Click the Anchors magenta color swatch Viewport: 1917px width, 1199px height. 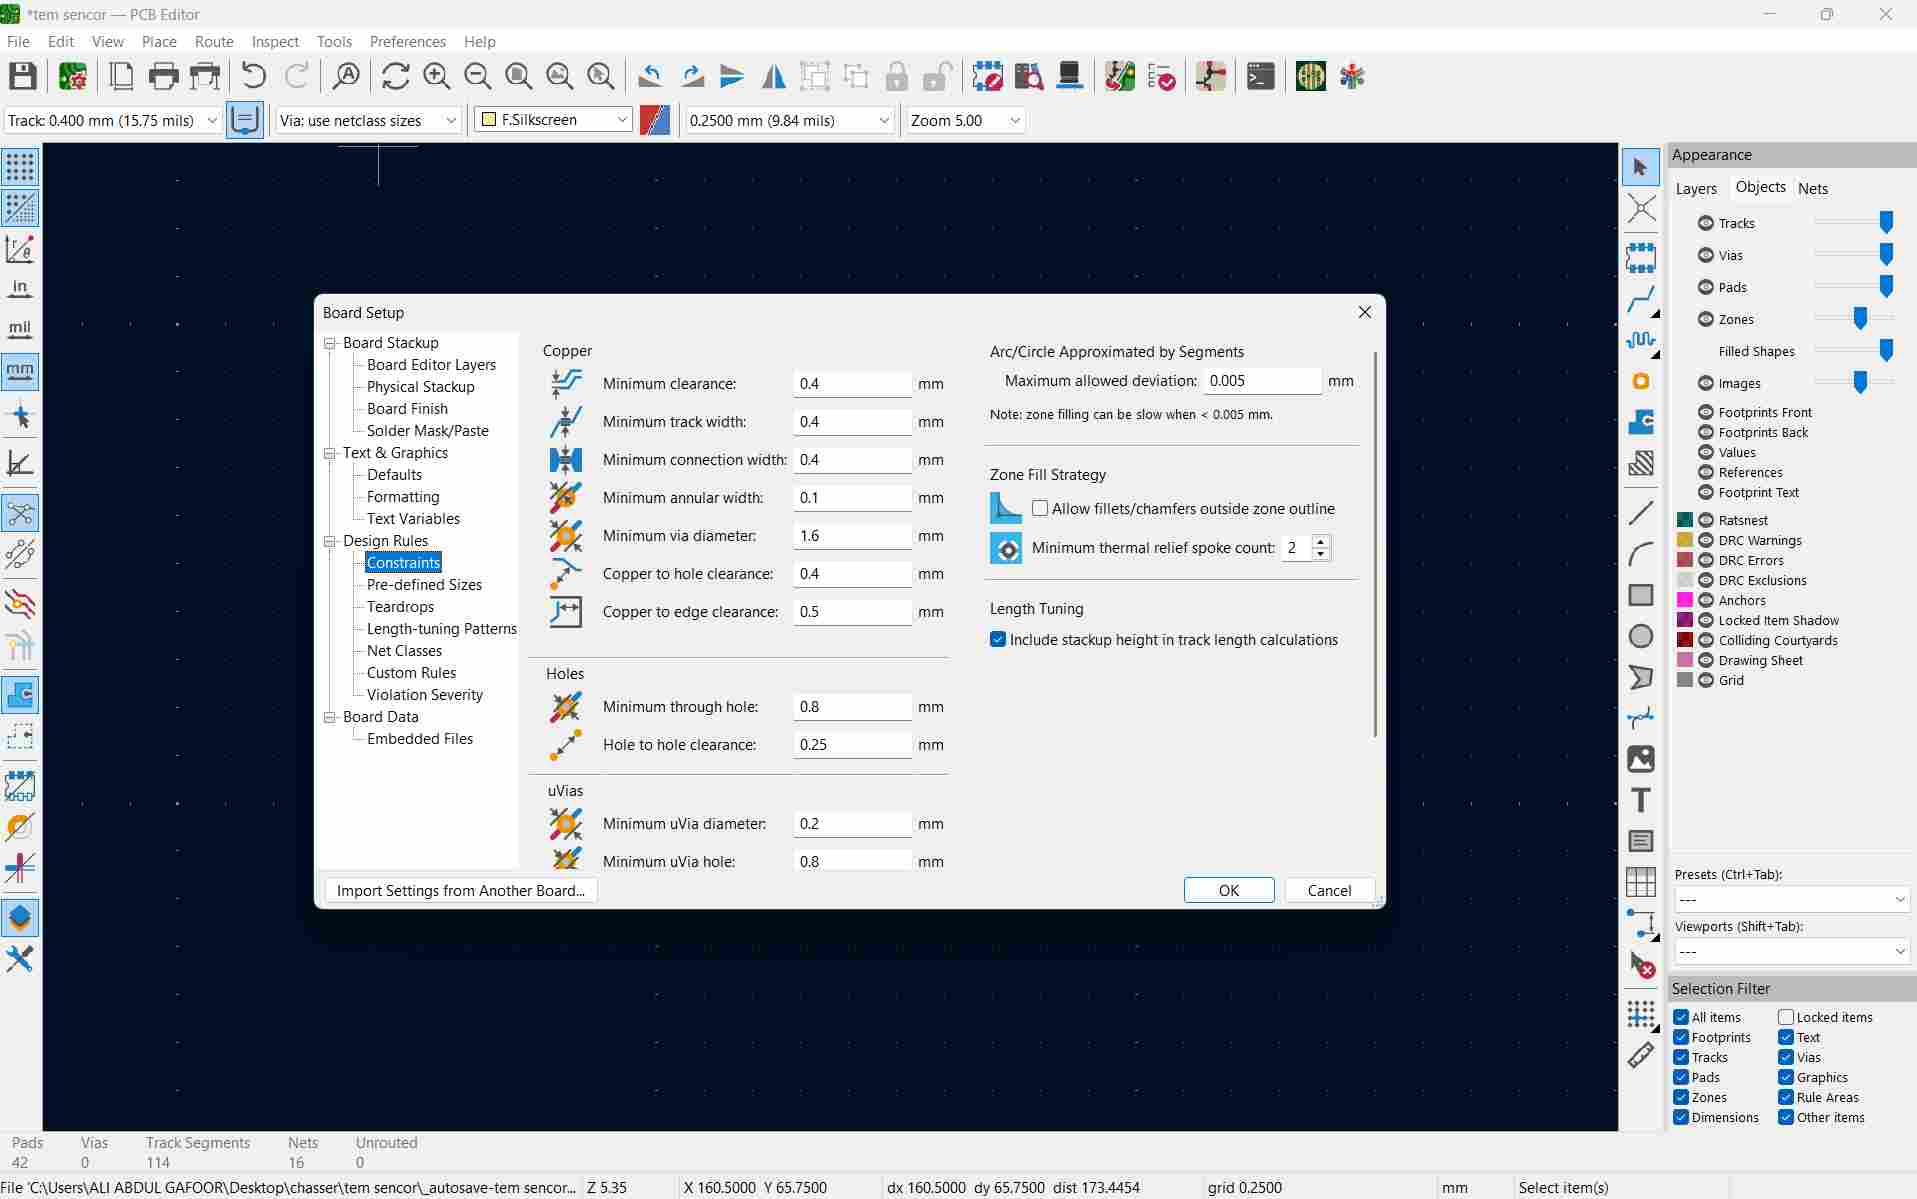1685,600
